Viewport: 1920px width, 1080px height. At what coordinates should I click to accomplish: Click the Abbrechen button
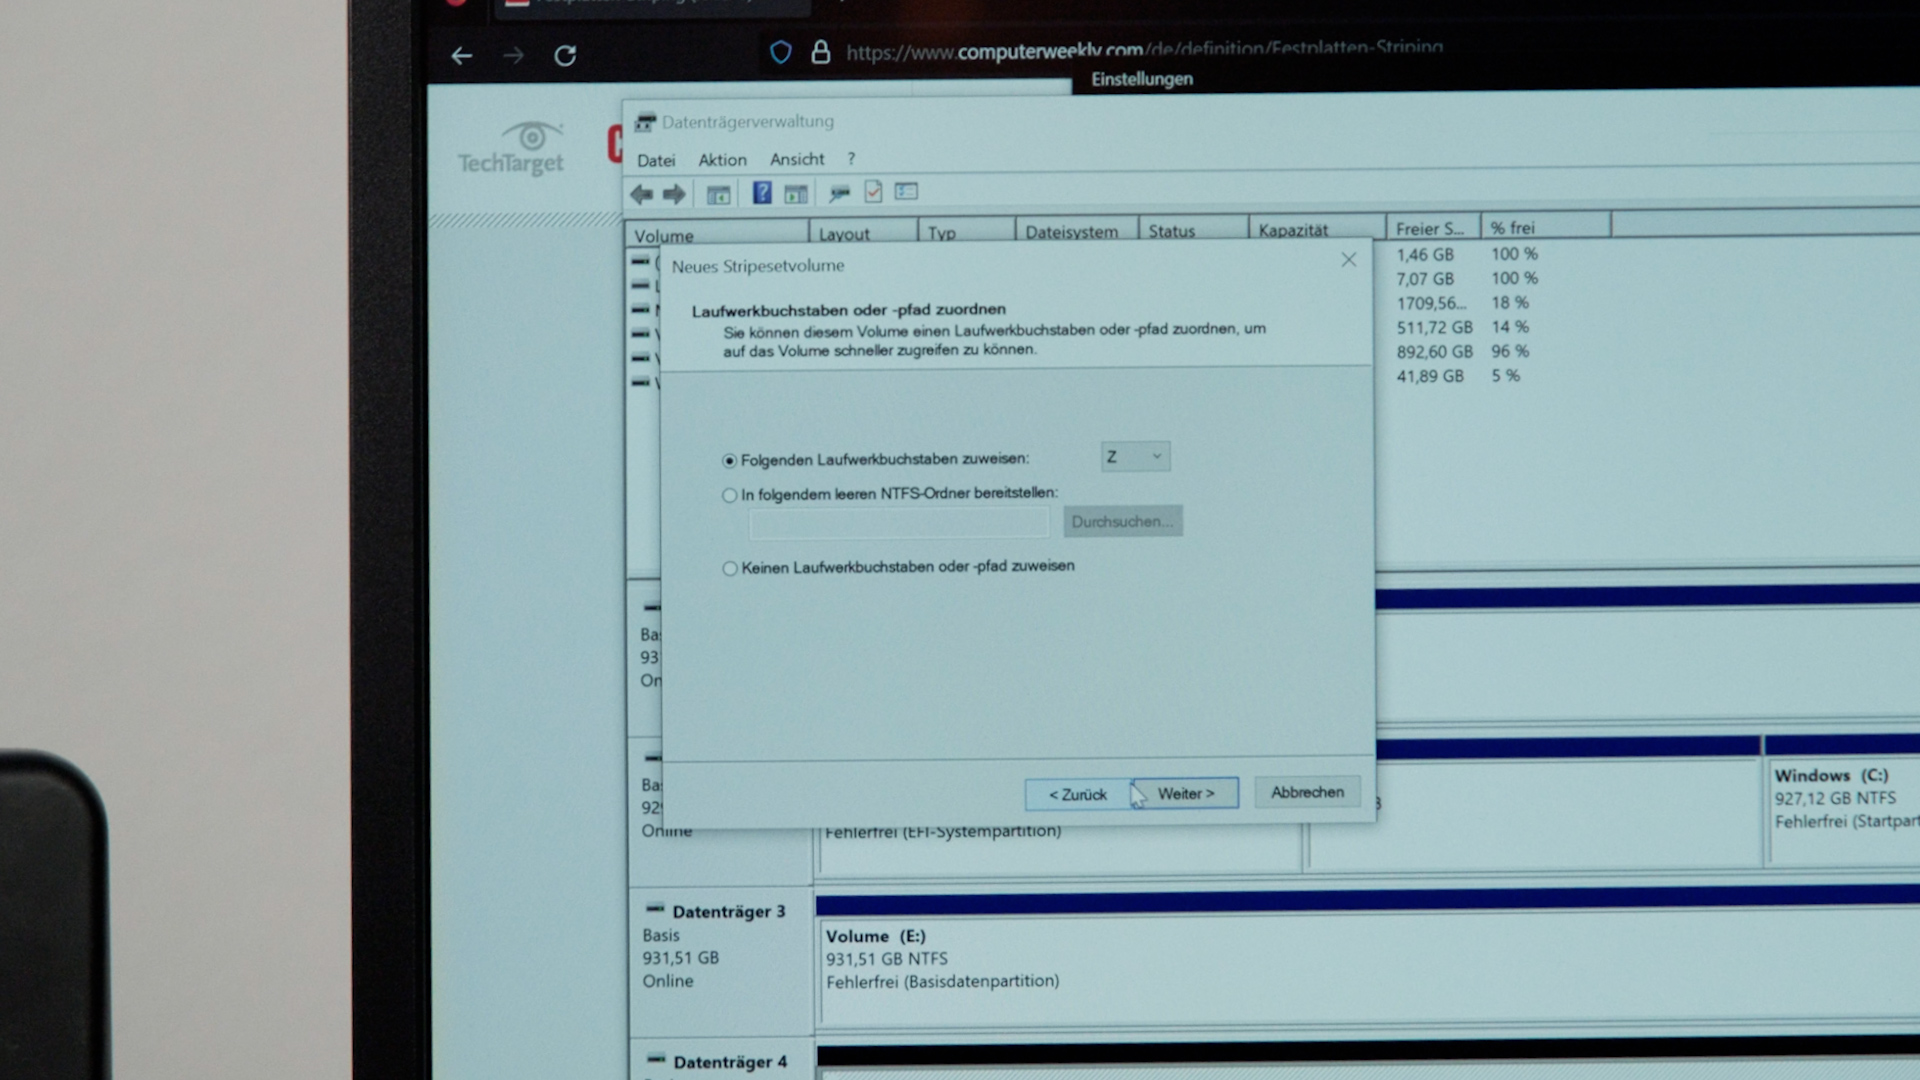coord(1307,792)
